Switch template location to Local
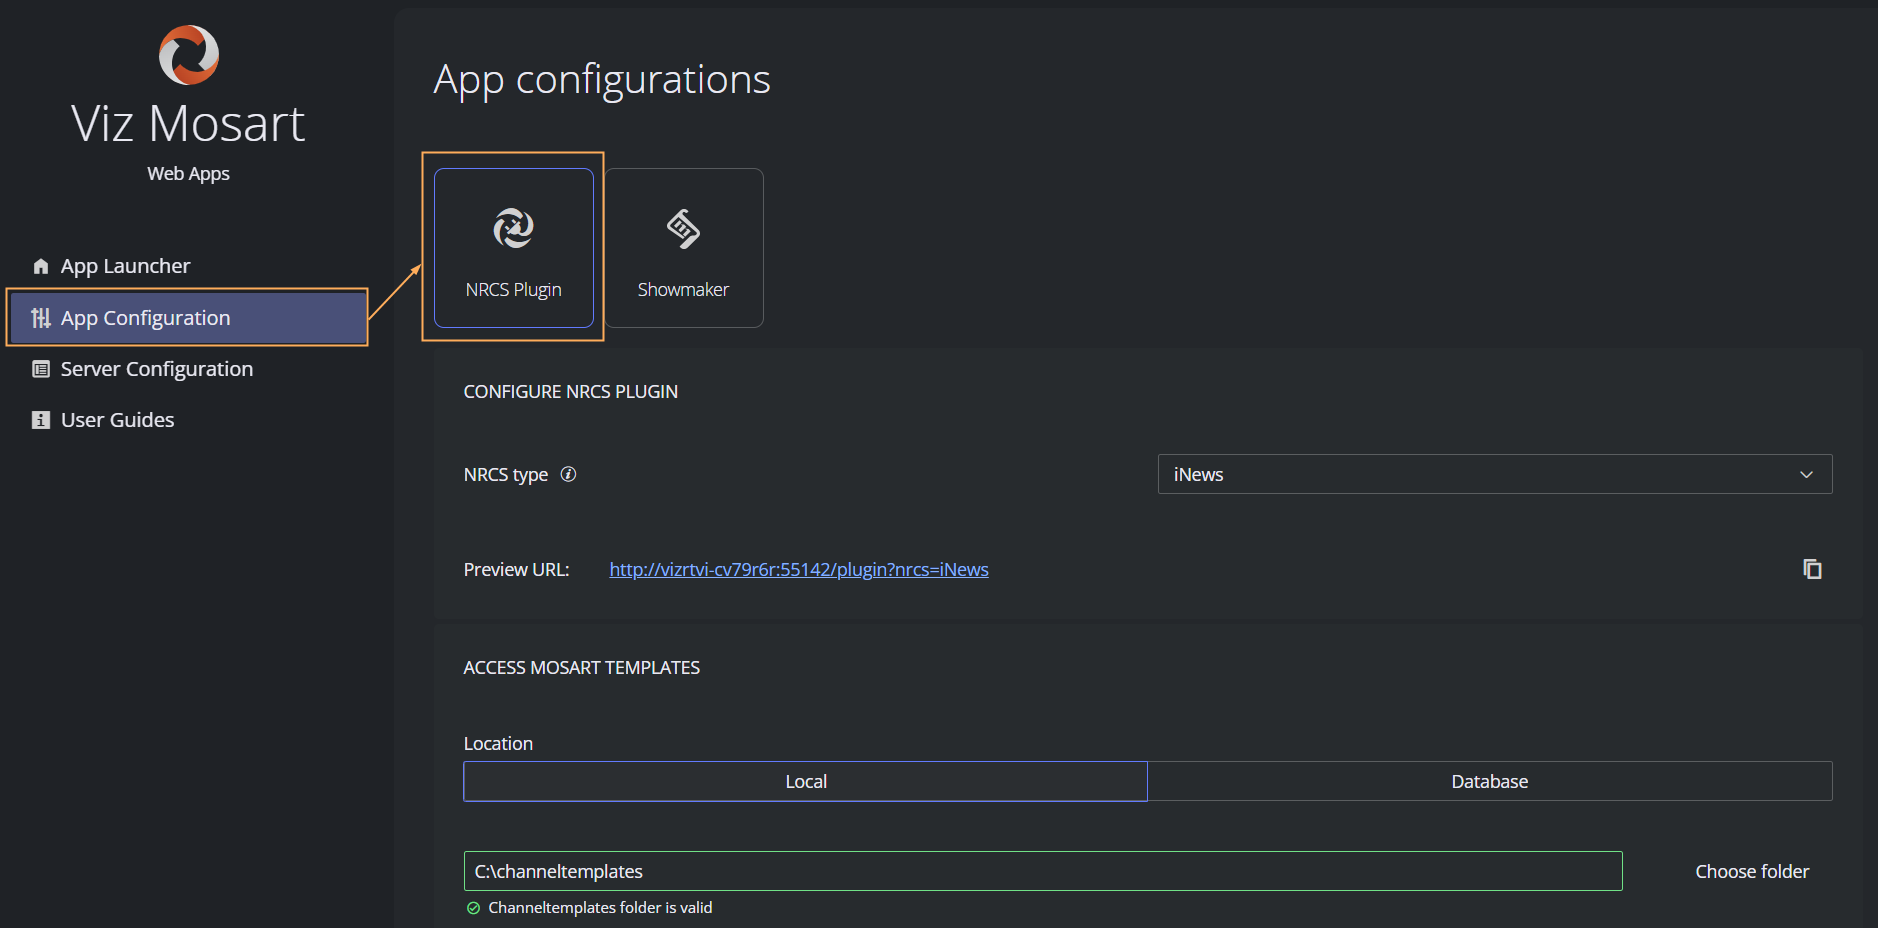This screenshot has height=928, width=1878. pos(805,781)
